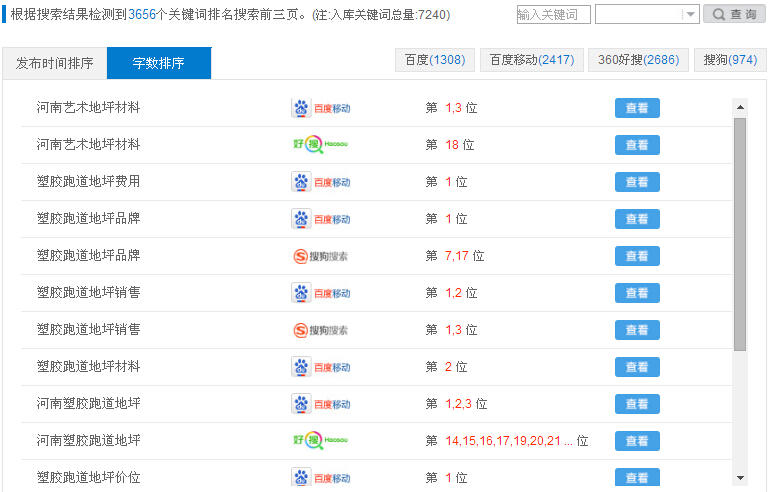
Task: Click rank text 14,15,16,17,19,20,21
Action: 503,441
